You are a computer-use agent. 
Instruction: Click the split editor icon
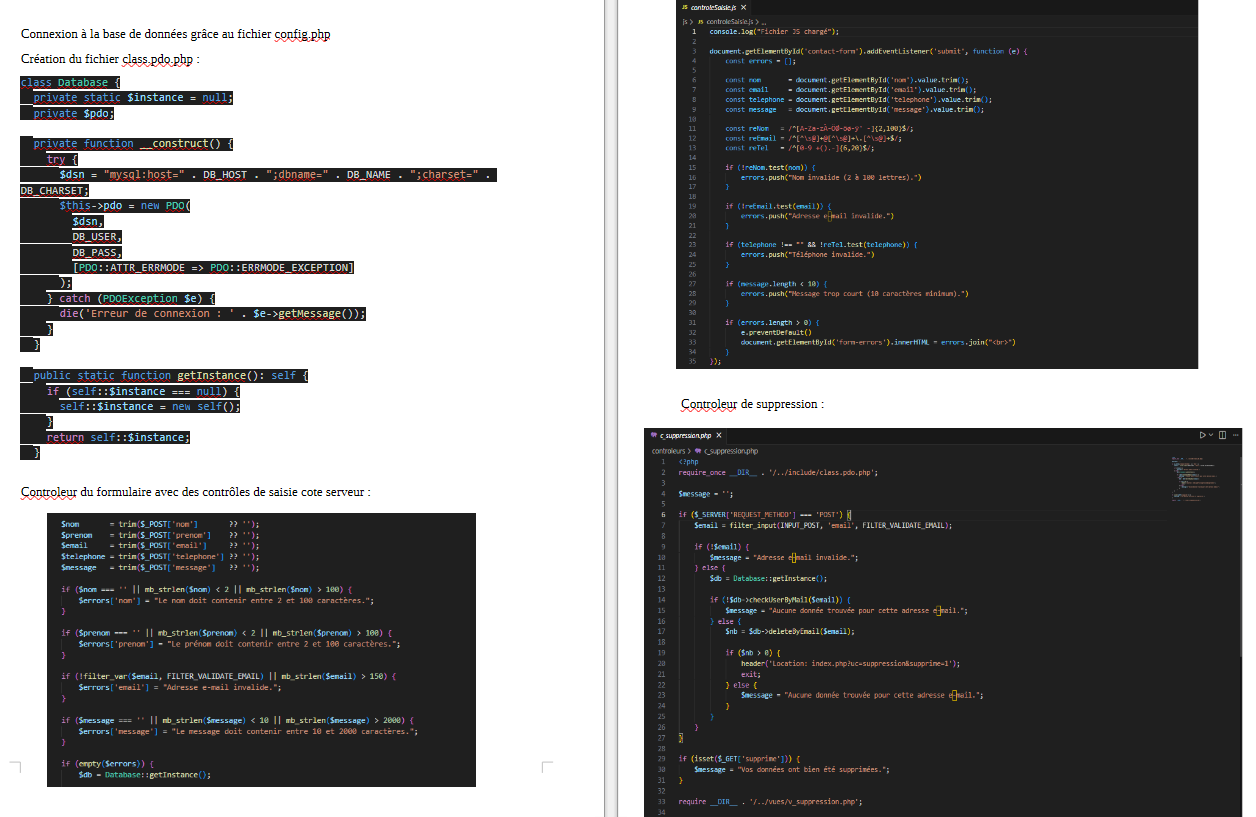[1222, 435]
